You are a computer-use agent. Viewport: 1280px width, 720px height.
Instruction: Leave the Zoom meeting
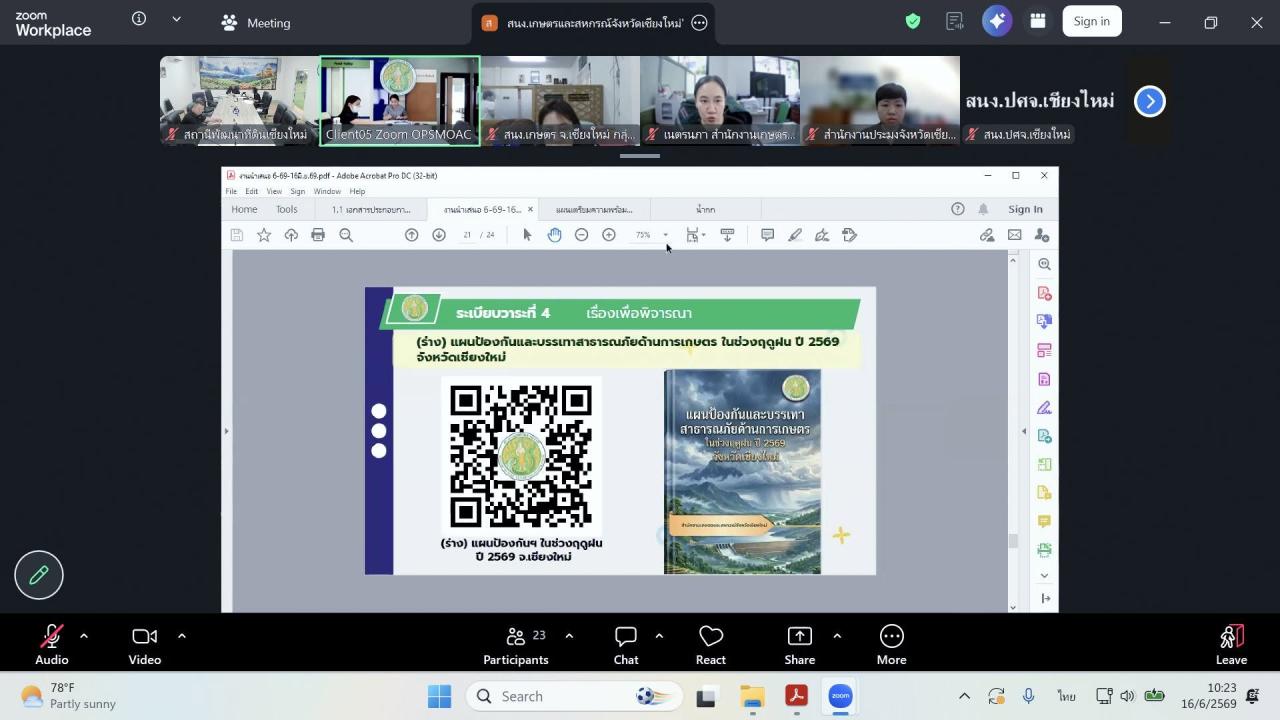tap(1231, 645)
